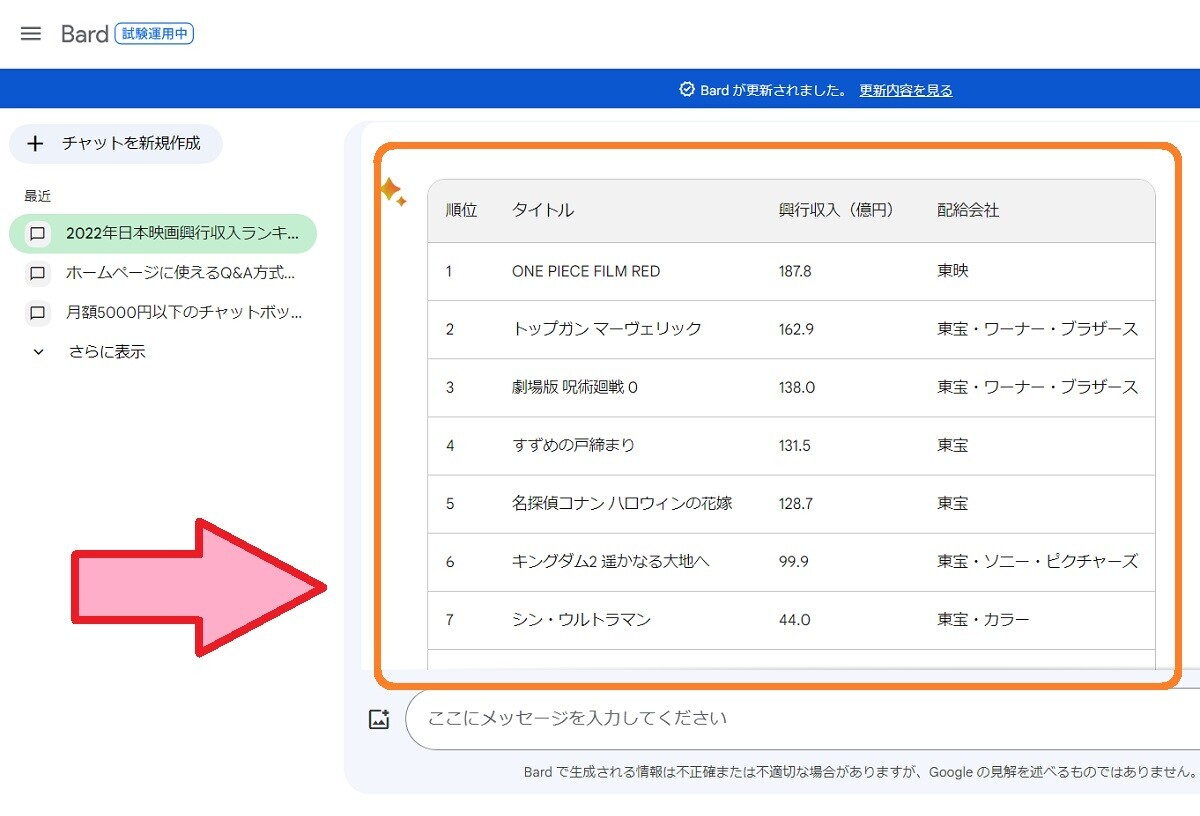The width and height of the screenshot is (1200, 816).
Task: Click the chat bubble icon of the Q&A chat
Action: coord(37,273)
